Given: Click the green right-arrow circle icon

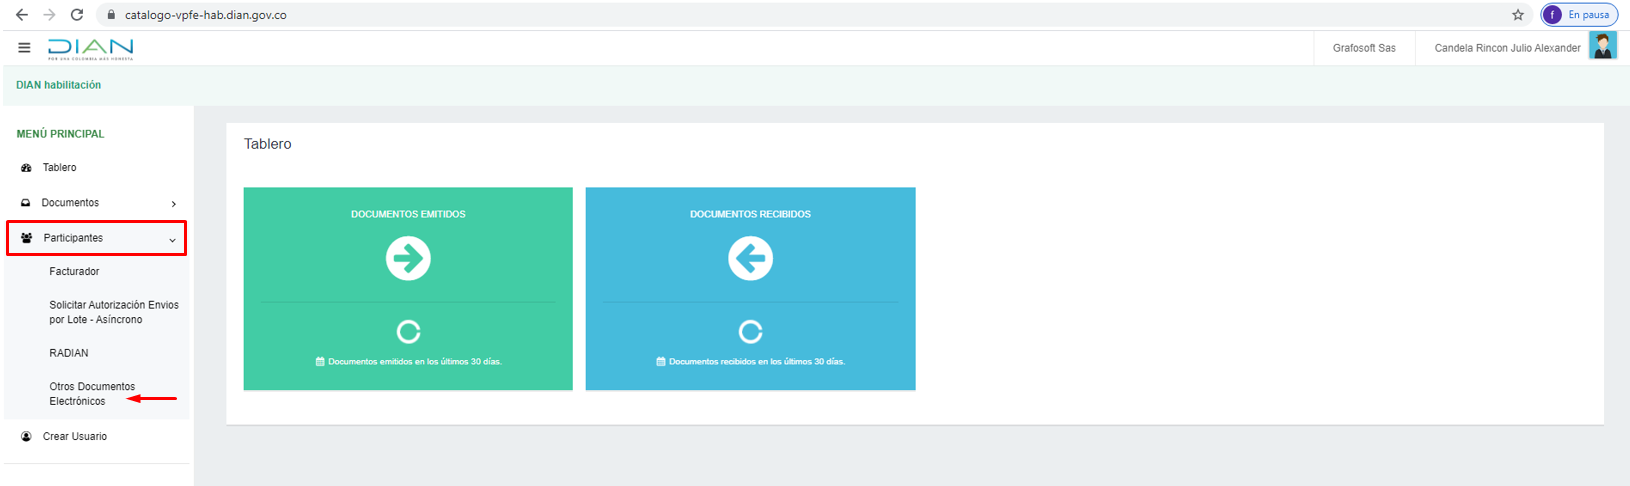Looking at the screenshot, I should pyautogui.click(x=408, y=258).
